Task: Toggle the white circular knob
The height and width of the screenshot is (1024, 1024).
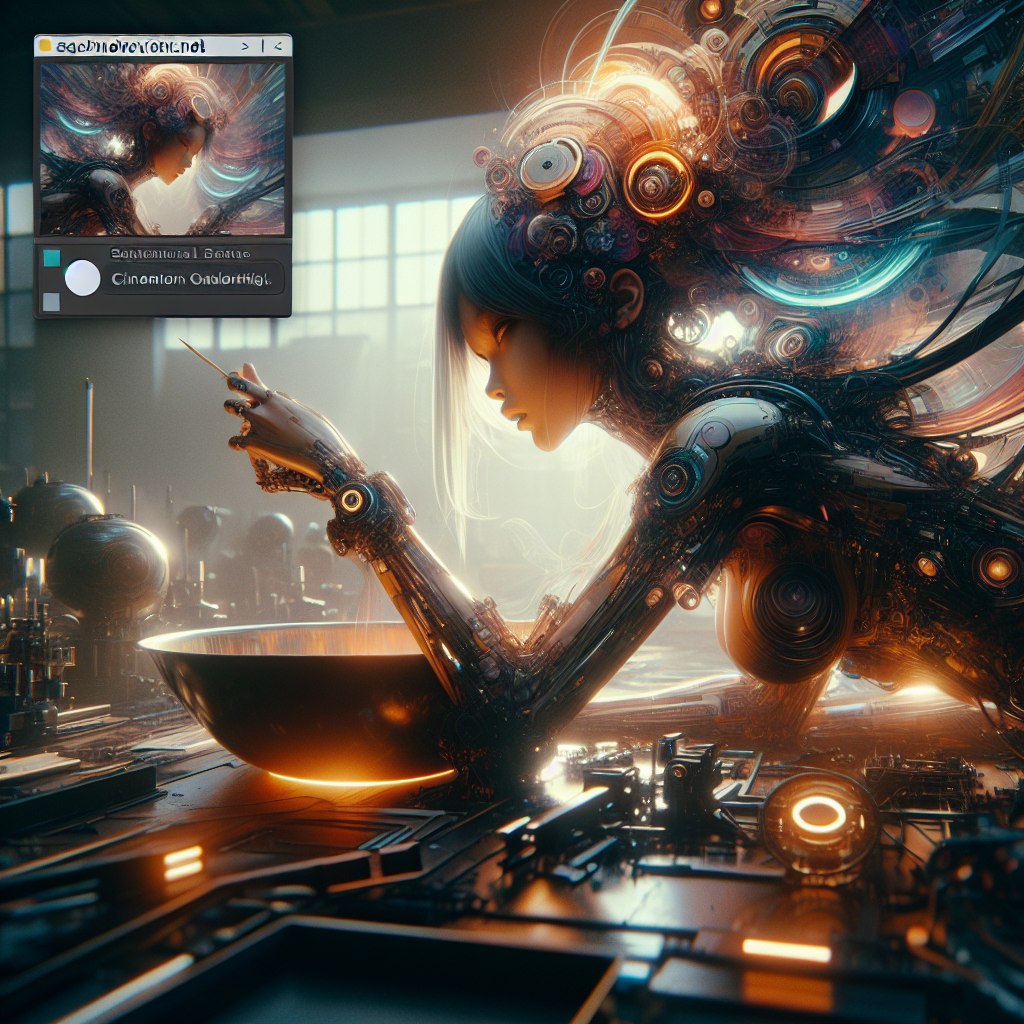Action: (82, 278)
